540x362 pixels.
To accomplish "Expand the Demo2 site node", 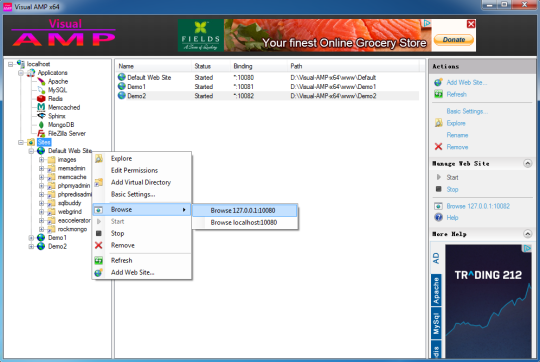I will [31, 247].
